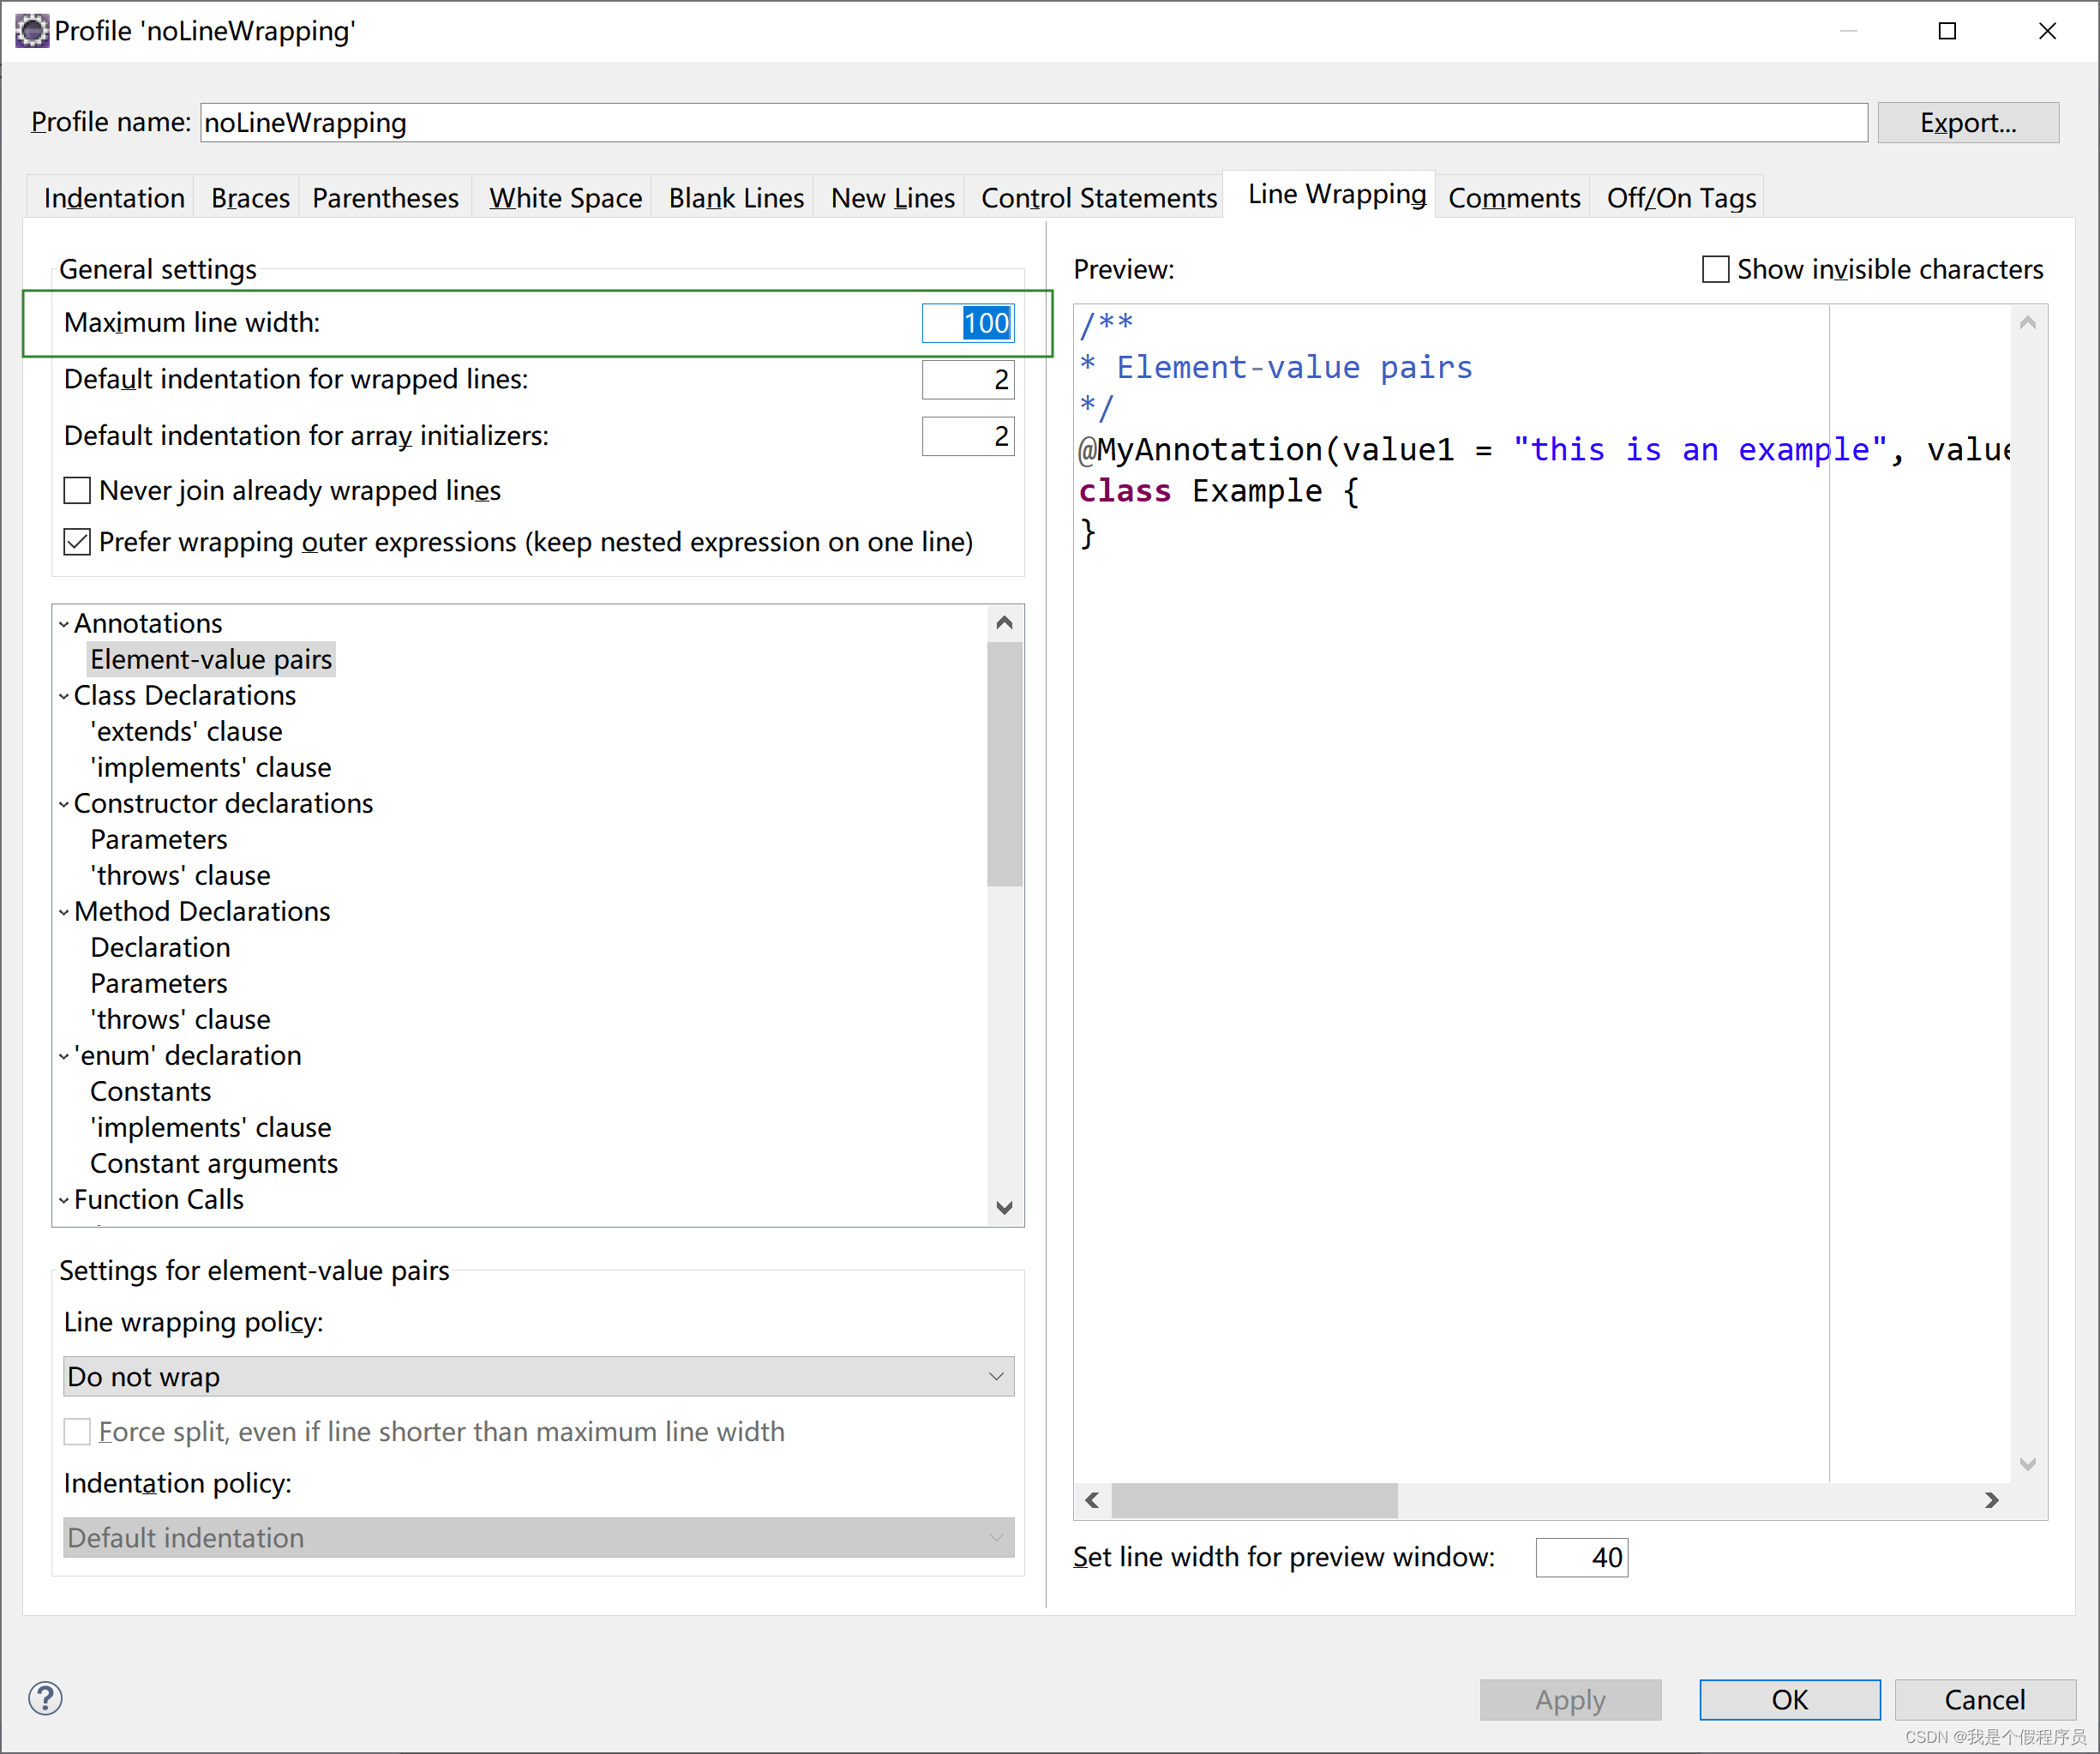Collapse the Annotations tree node
Screen dimensions: 2100x1754
(64, 624)
